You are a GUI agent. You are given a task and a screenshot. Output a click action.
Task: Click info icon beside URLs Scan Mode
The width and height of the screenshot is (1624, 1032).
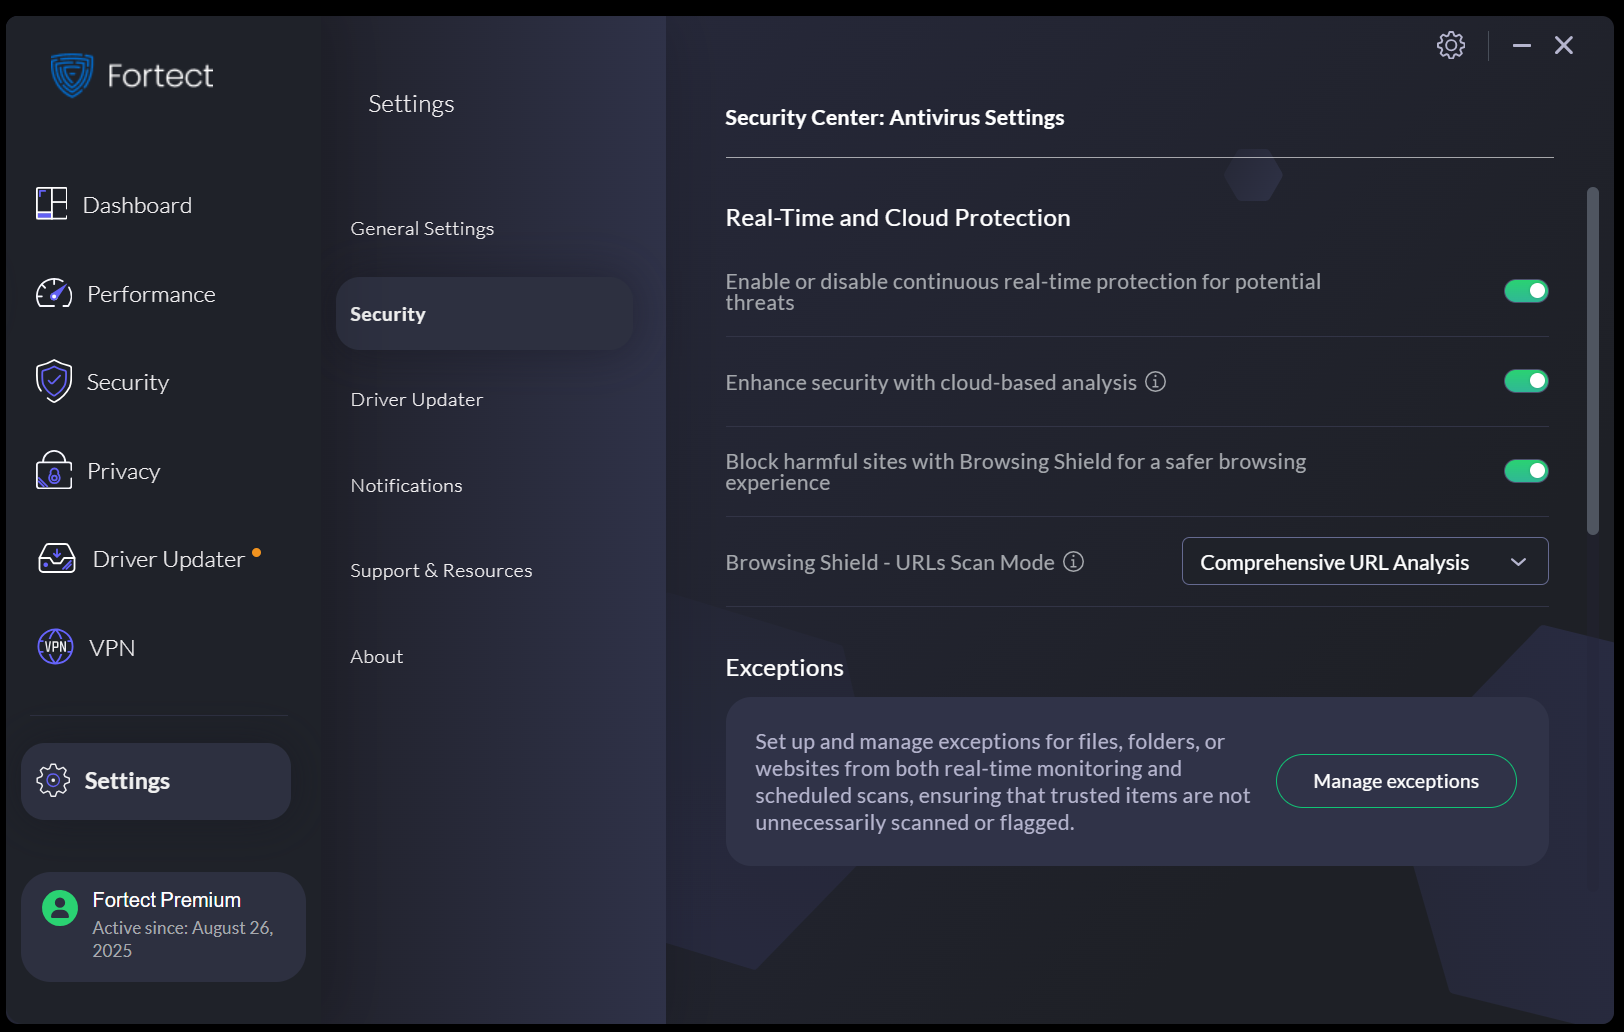(1074, 562)
